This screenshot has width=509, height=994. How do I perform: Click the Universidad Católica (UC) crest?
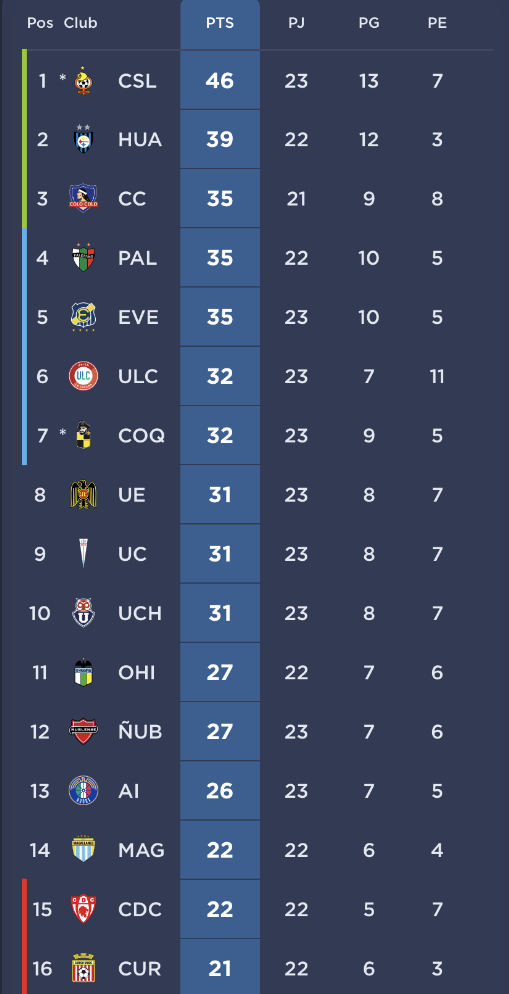83,553
